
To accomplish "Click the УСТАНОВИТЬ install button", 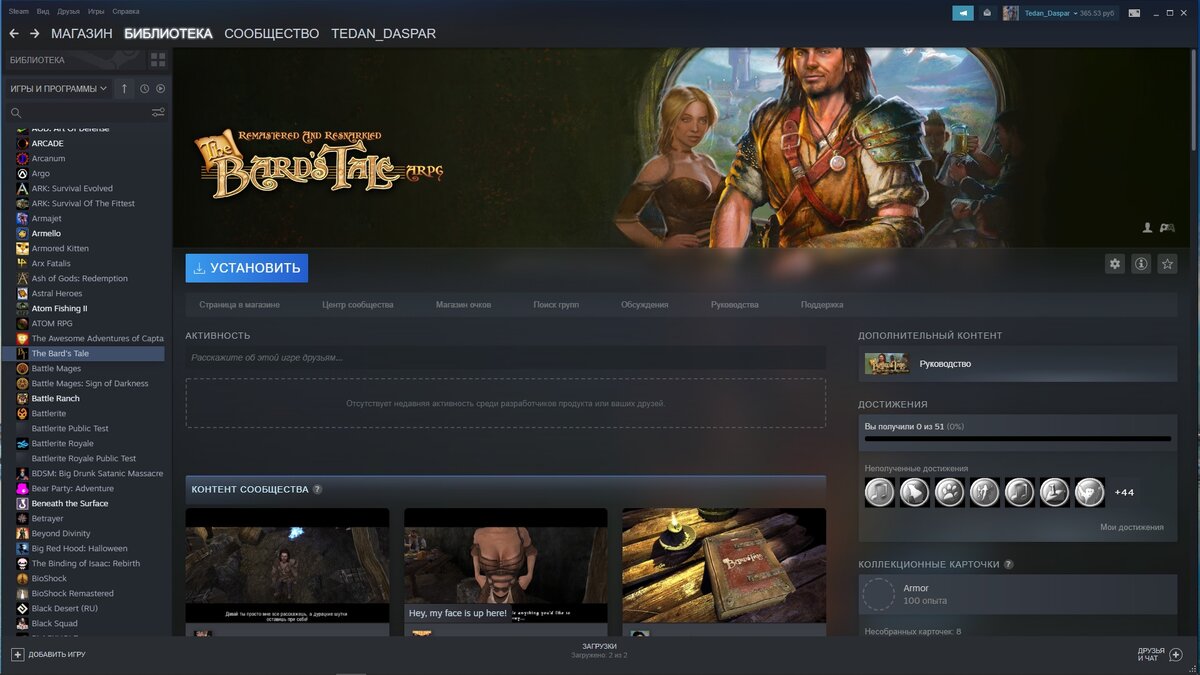I will pyautogui.click(x=246, y=268).
